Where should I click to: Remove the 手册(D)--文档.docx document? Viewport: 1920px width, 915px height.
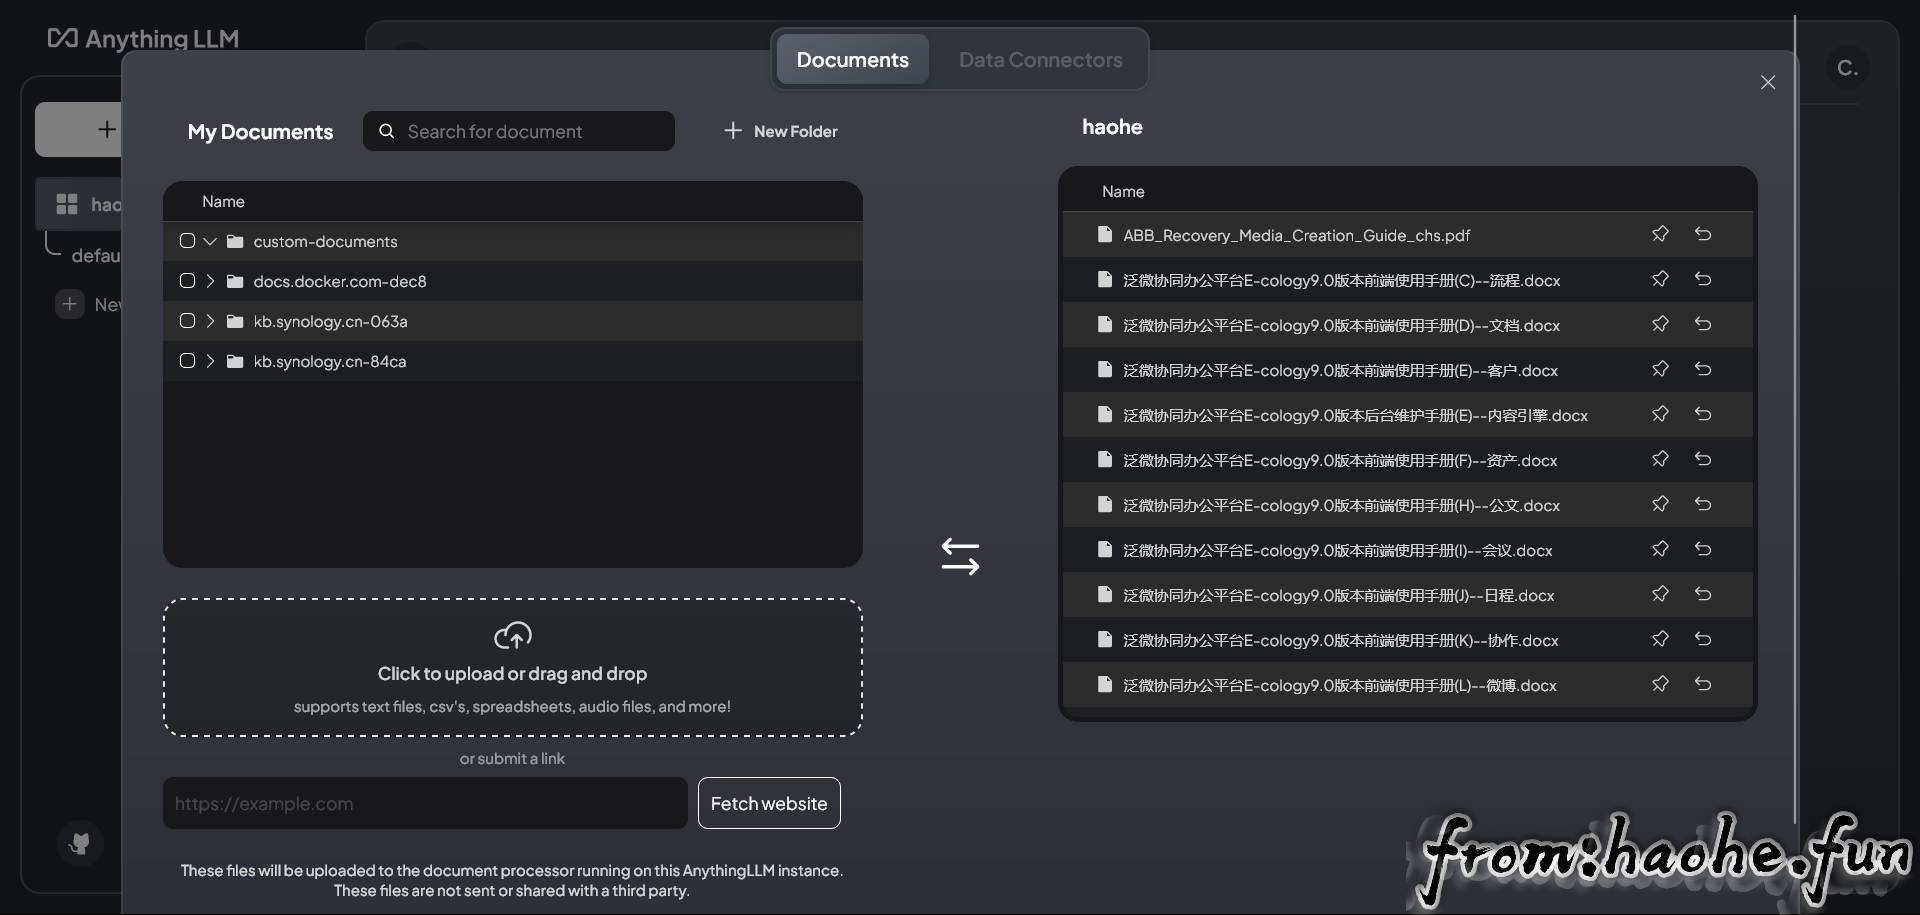[x=1703, y=324]
